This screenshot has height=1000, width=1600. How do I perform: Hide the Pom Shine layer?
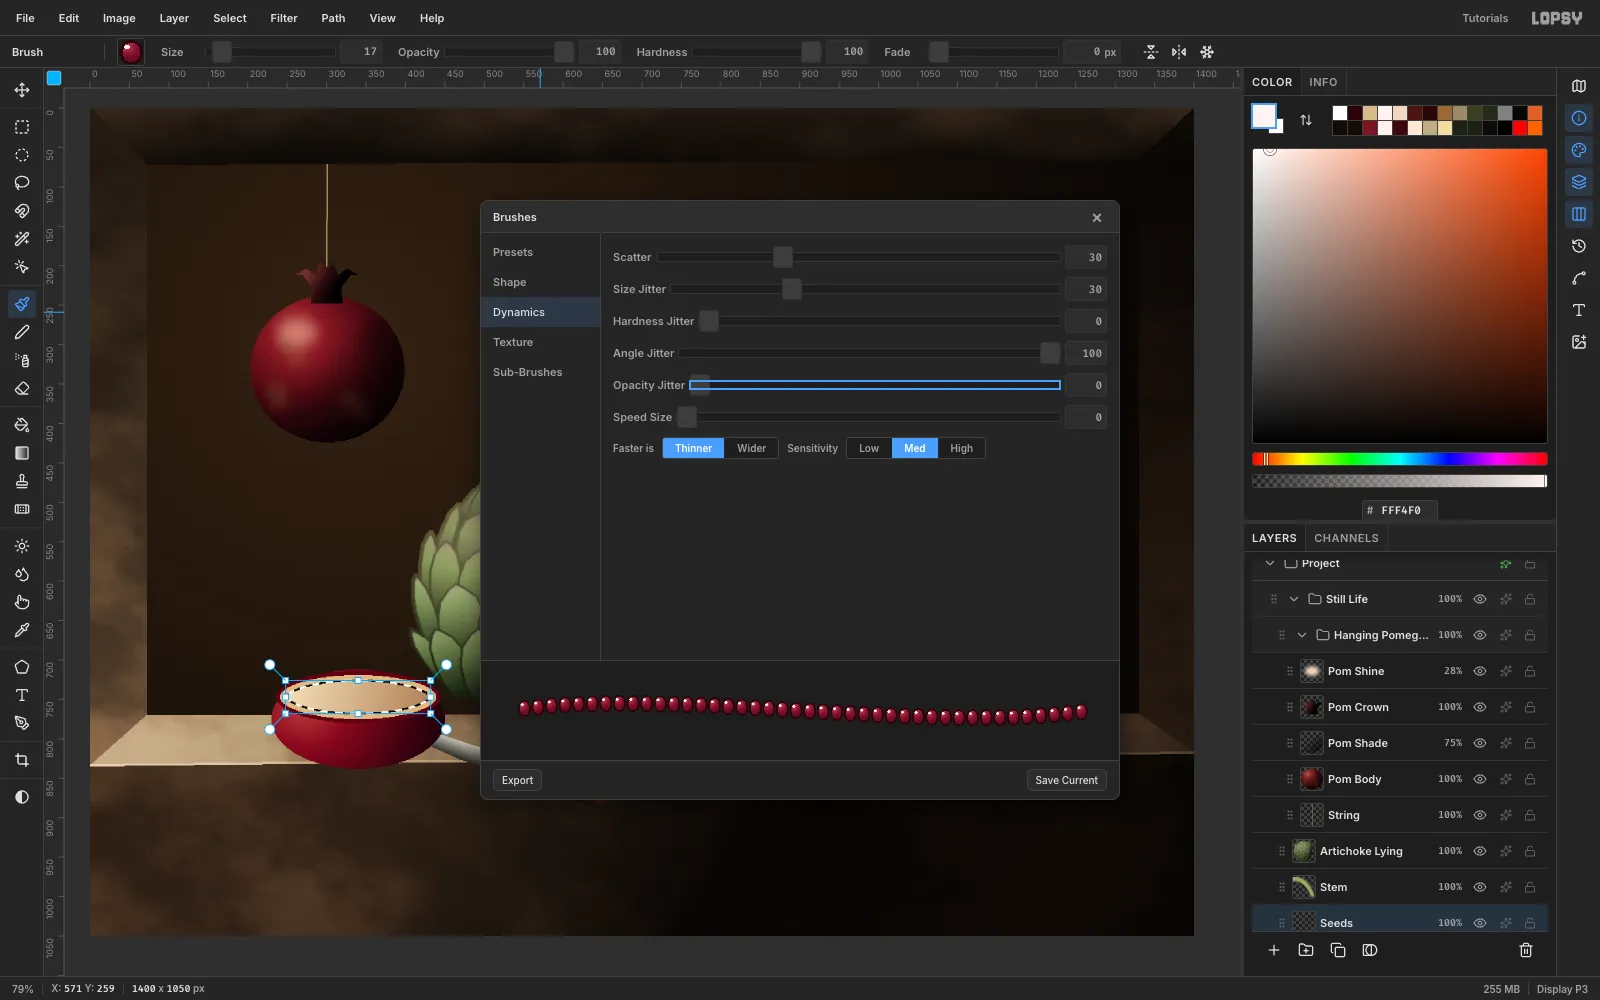1480,671
